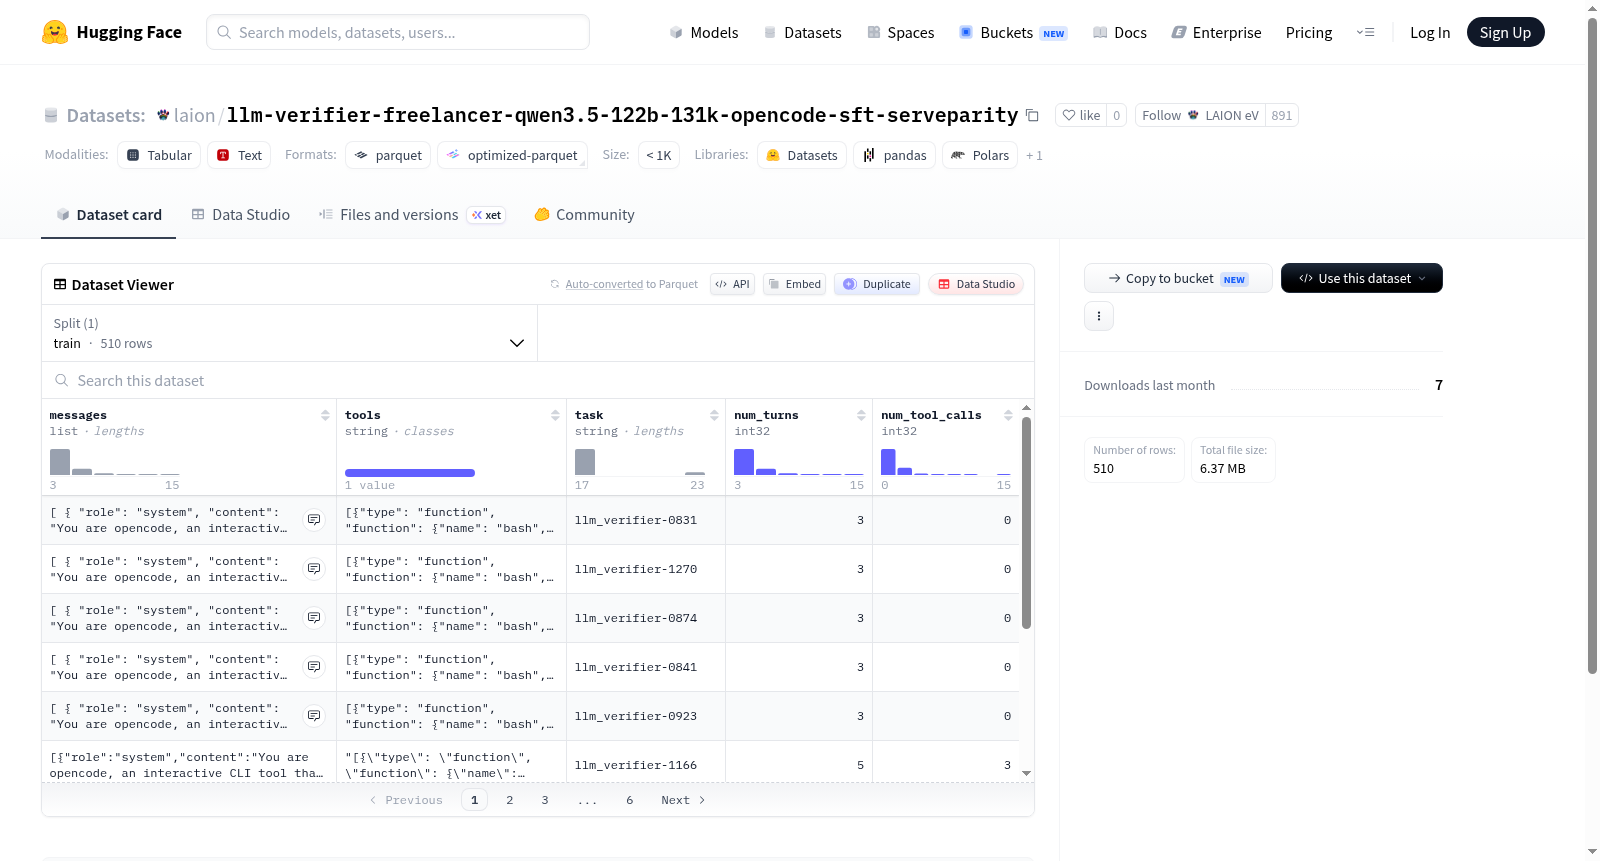
Task: Open message preview icon for llm_verifier-0831 row
Action: click(x=314, y=520)
